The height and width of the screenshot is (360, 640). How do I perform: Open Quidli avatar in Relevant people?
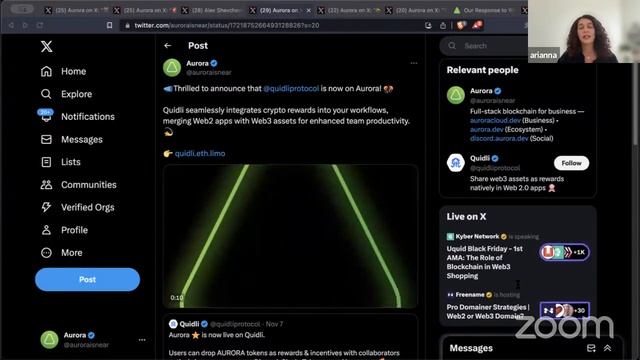pyautogui.click(x=456, y=163)
